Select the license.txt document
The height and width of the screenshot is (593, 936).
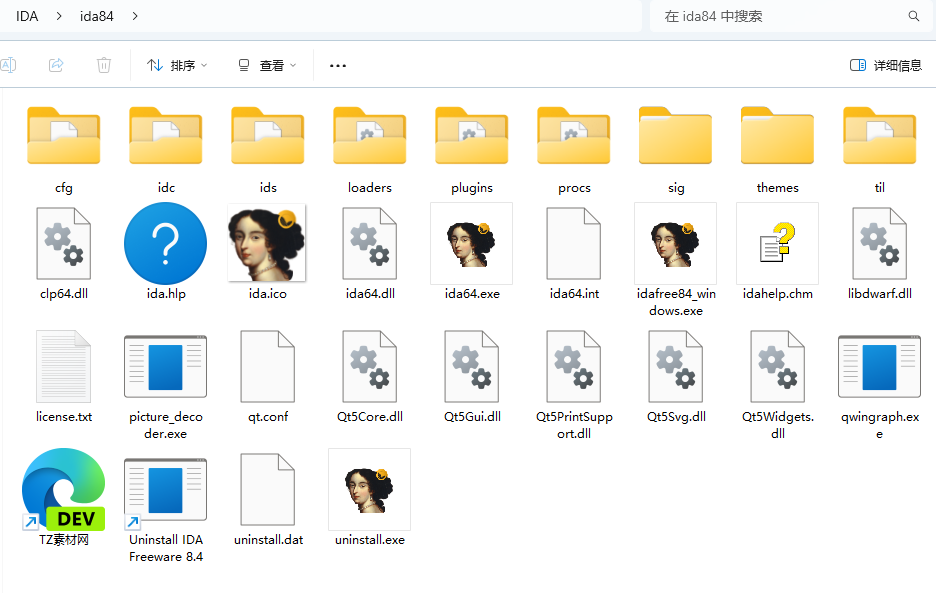click(x=64, y=366)
